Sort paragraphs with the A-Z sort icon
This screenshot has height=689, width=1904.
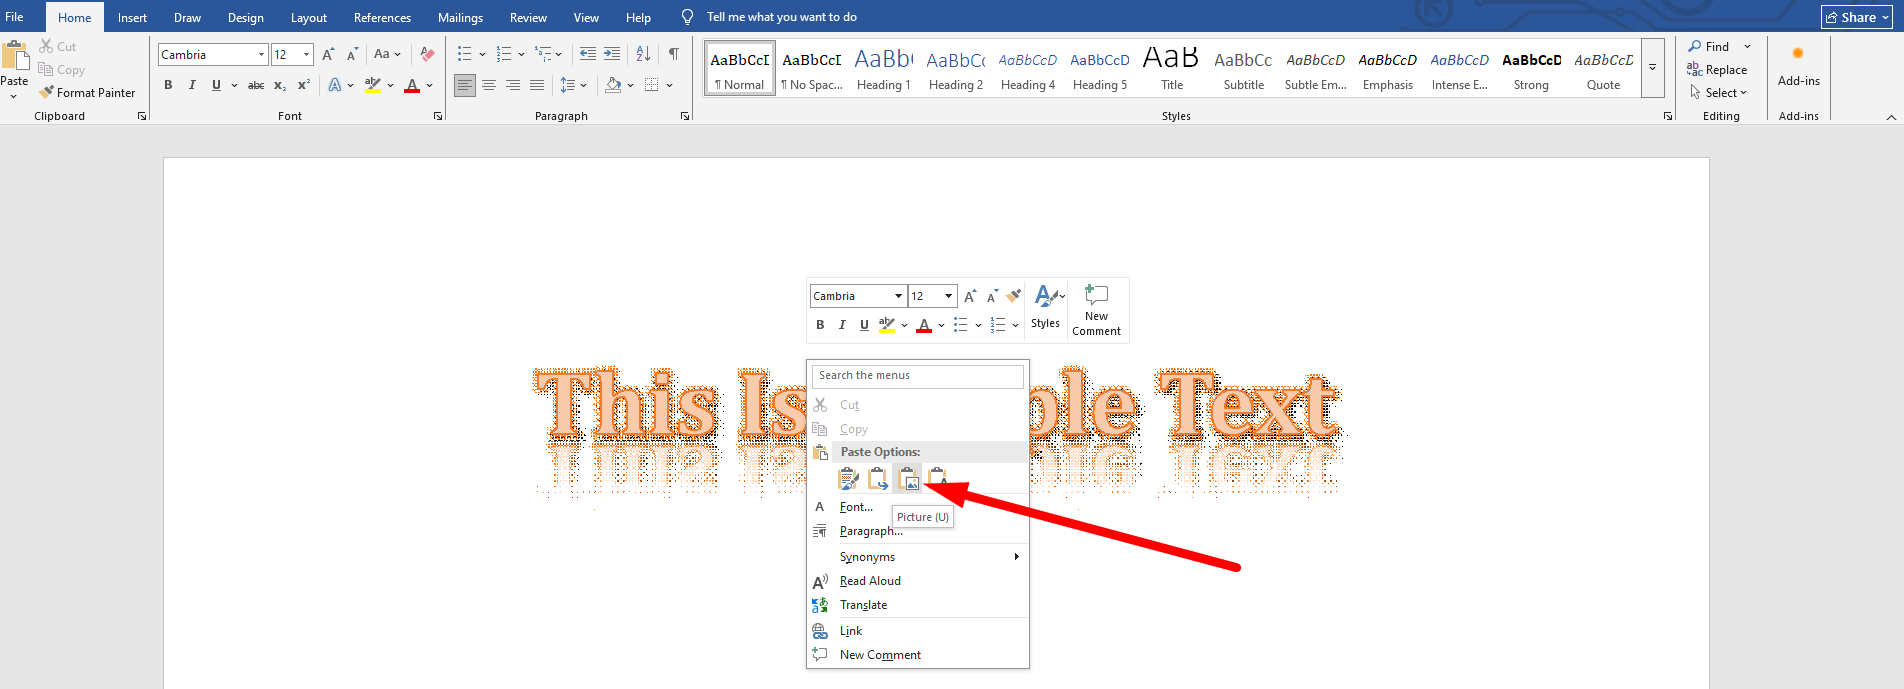coord(643,54)
